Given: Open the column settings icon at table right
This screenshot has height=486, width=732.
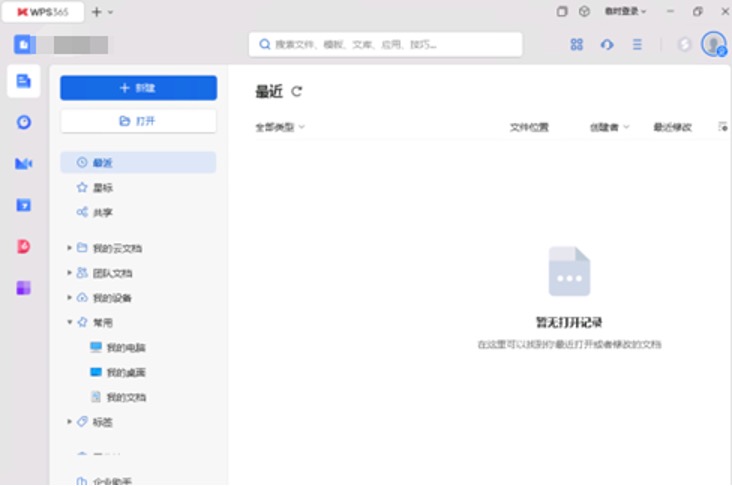Looking at the screenshot, I should (722, 127).
